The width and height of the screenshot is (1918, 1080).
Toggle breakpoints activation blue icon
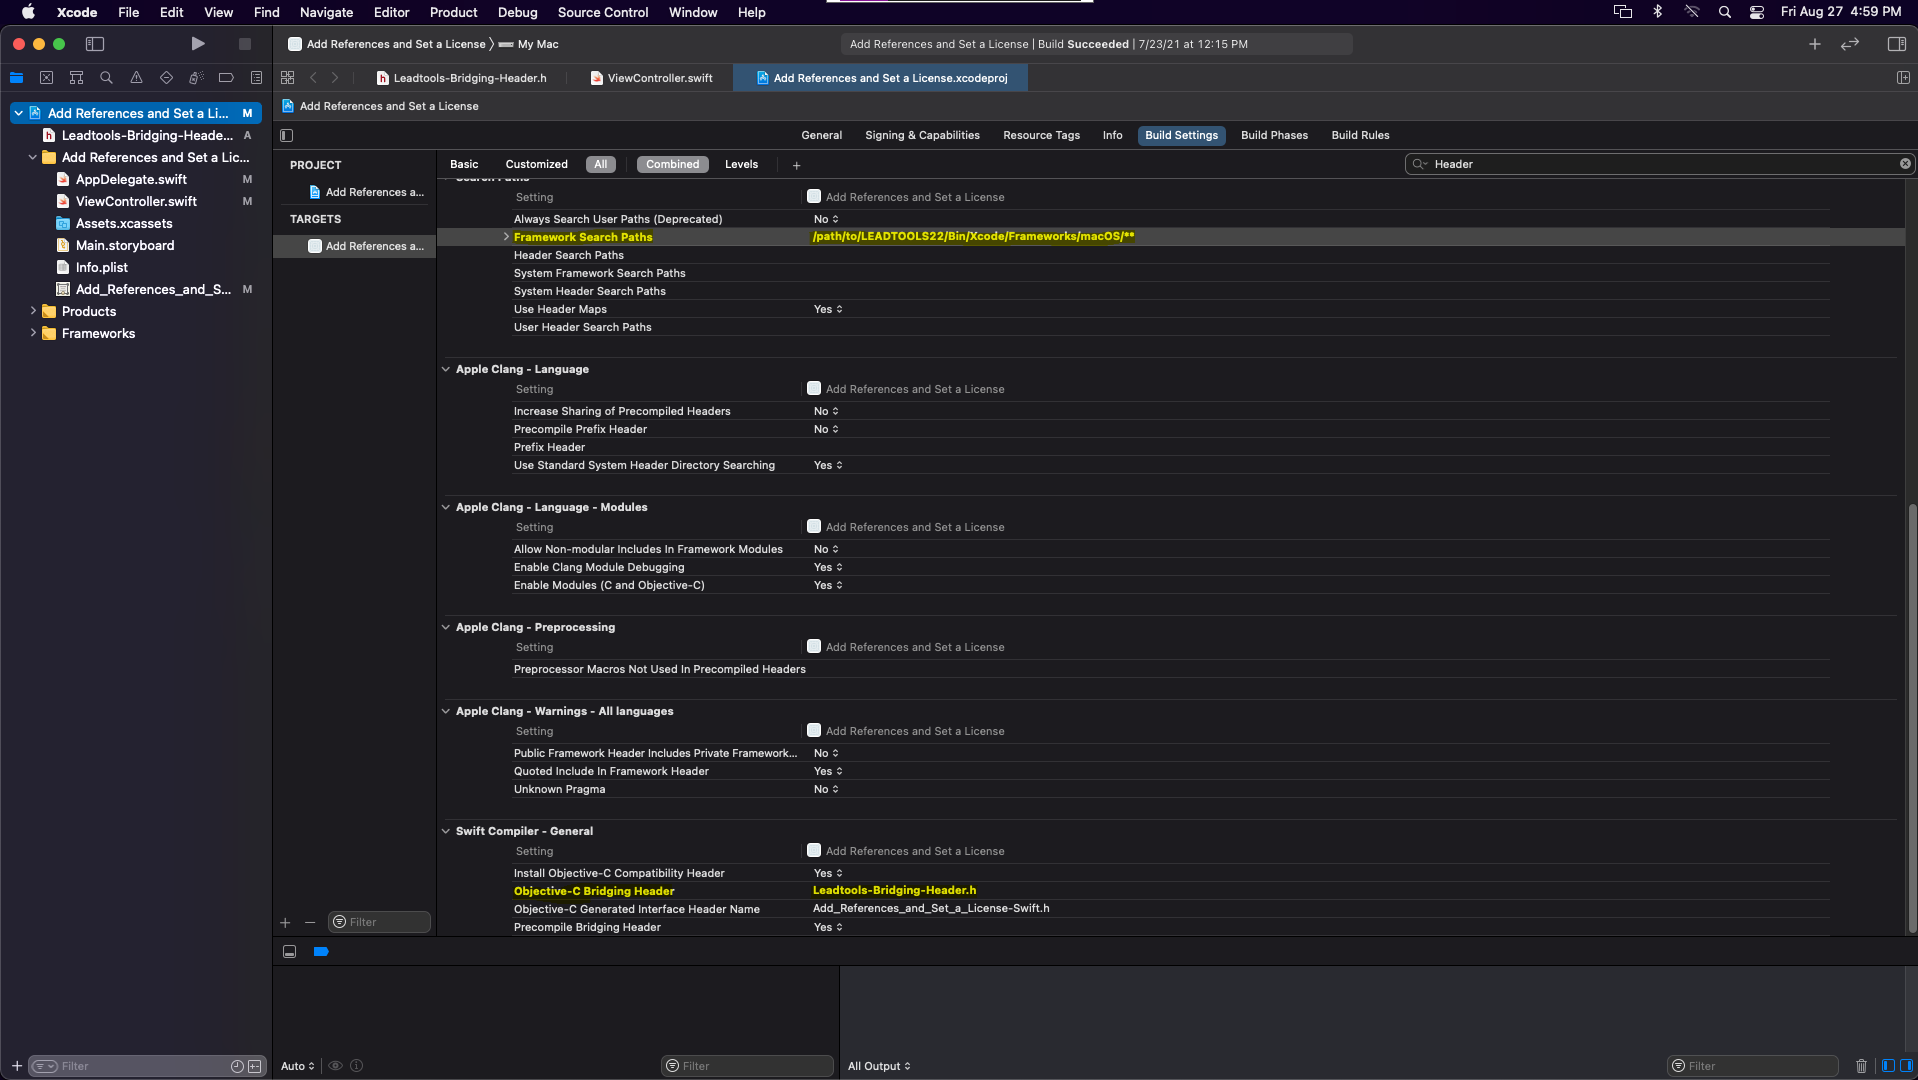point(321,952)
